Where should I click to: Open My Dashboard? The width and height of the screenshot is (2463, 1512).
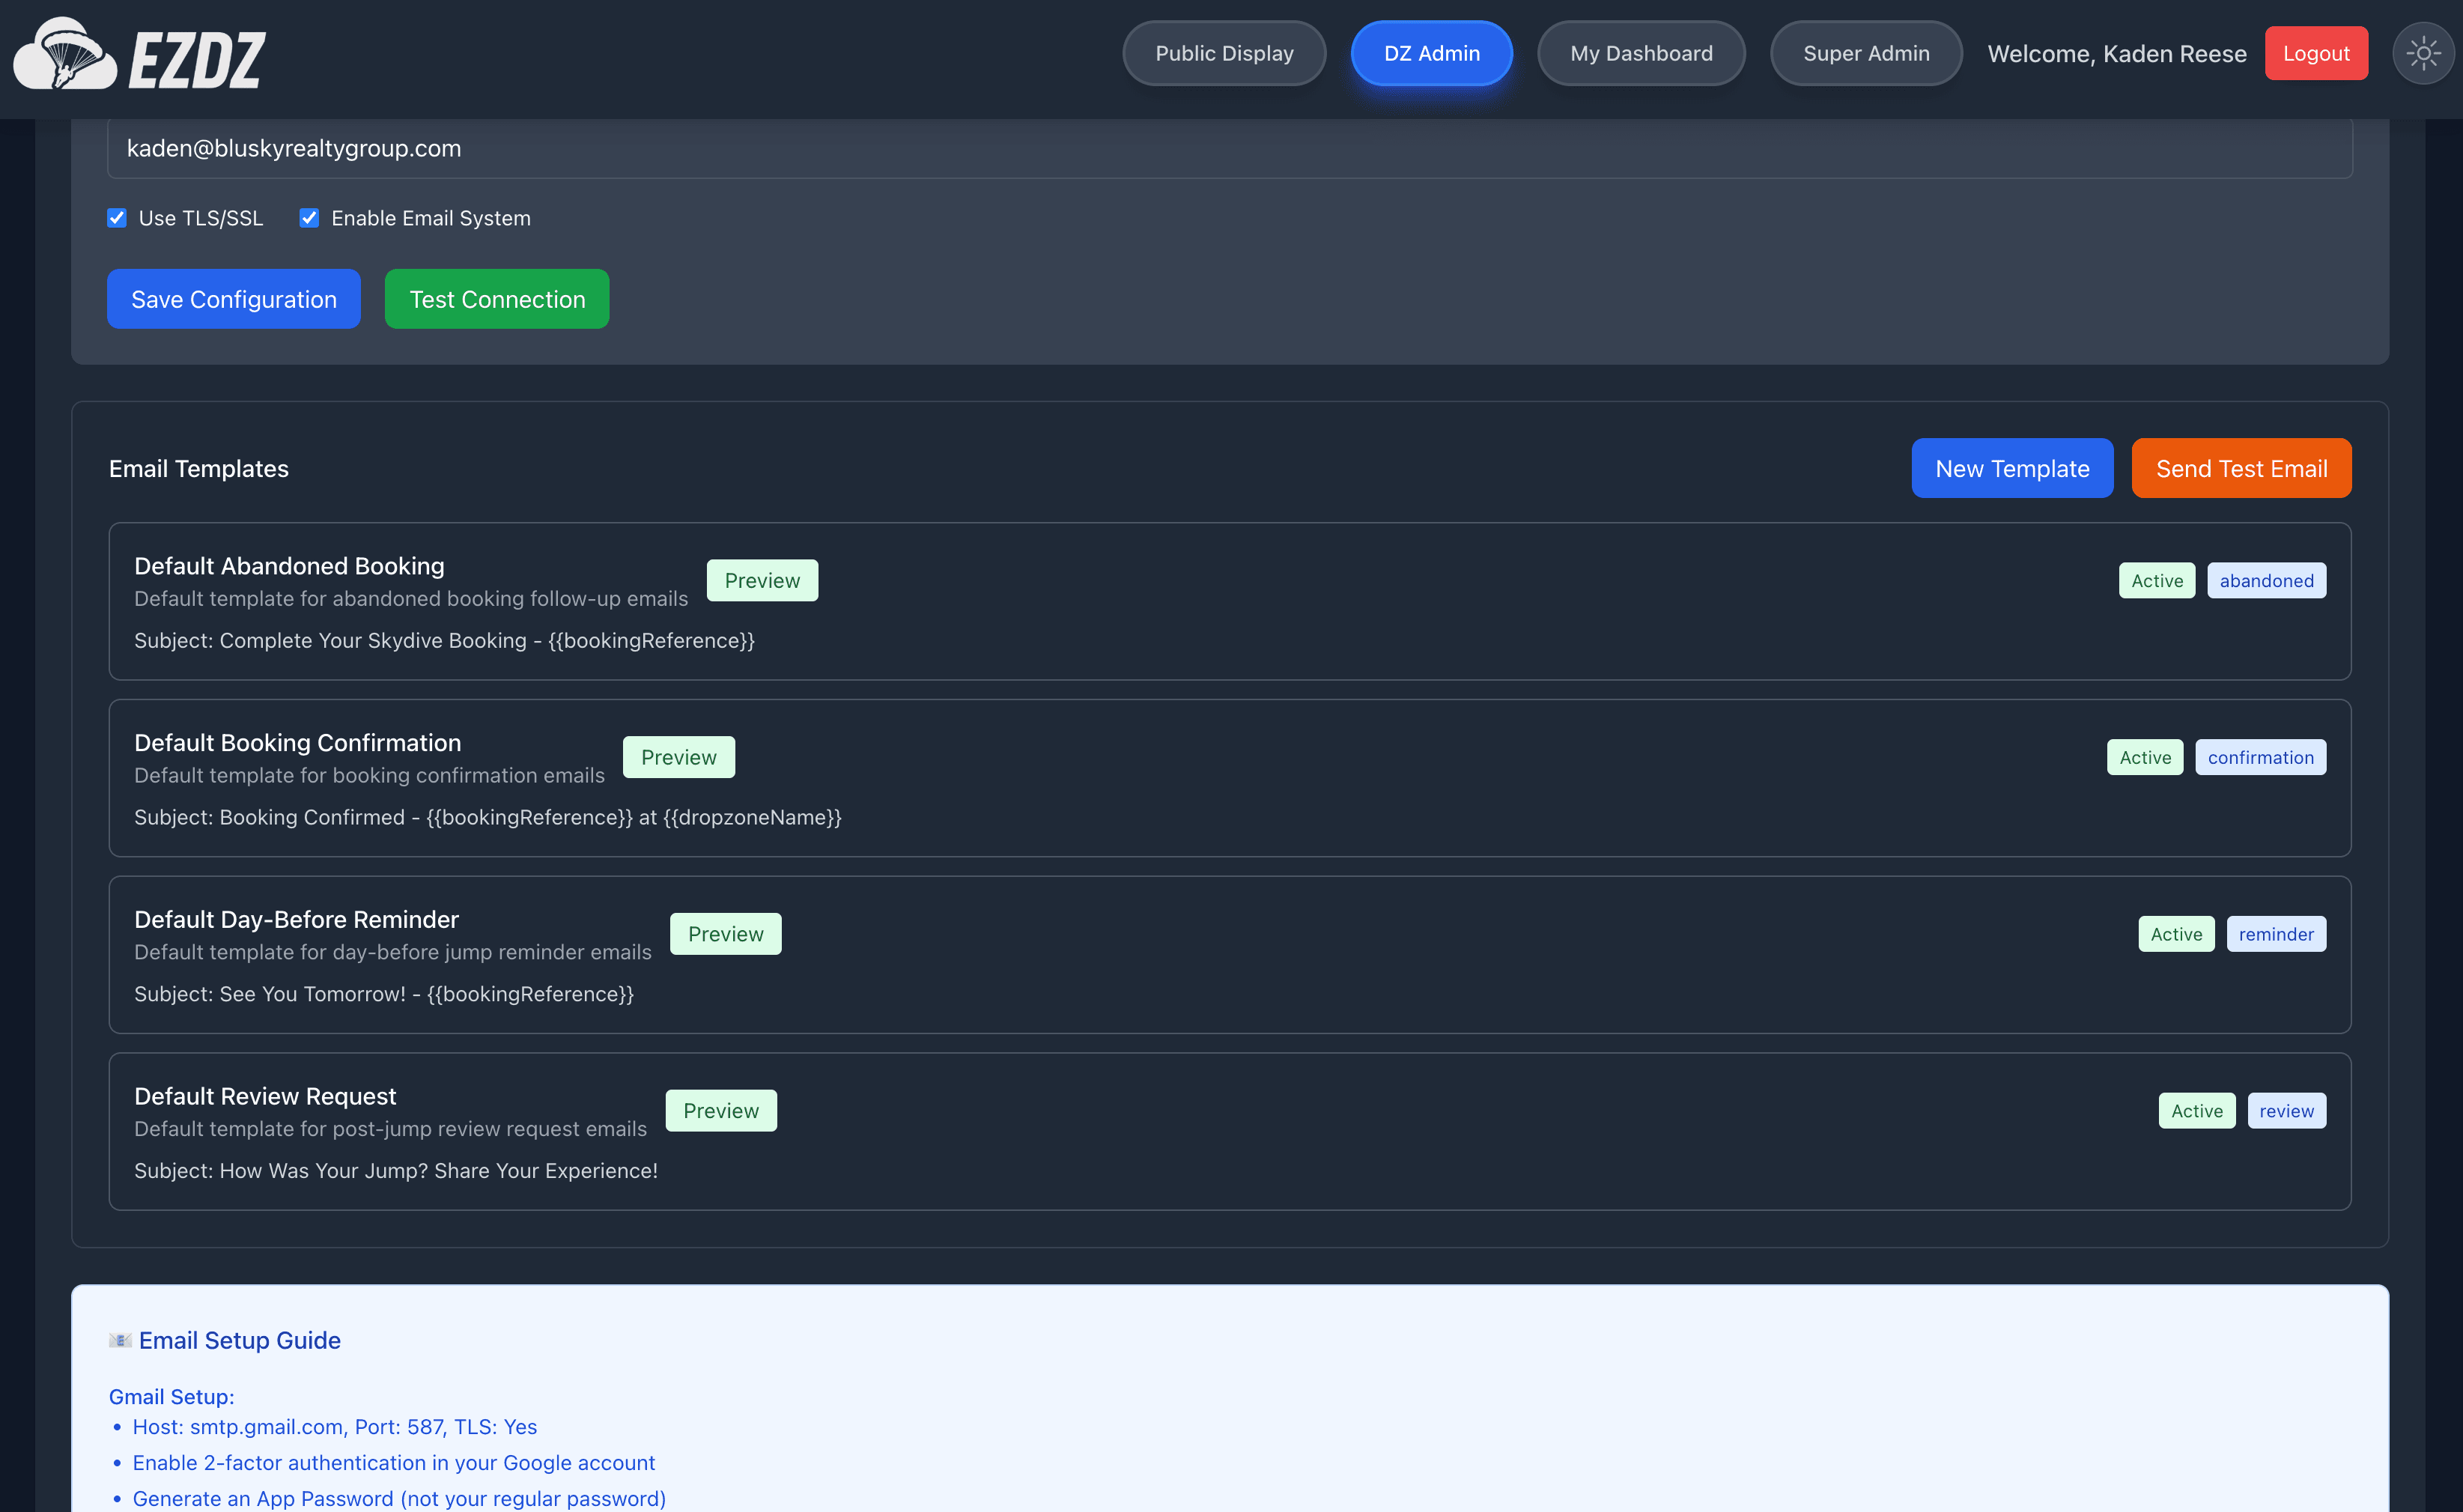[1641, 53]
